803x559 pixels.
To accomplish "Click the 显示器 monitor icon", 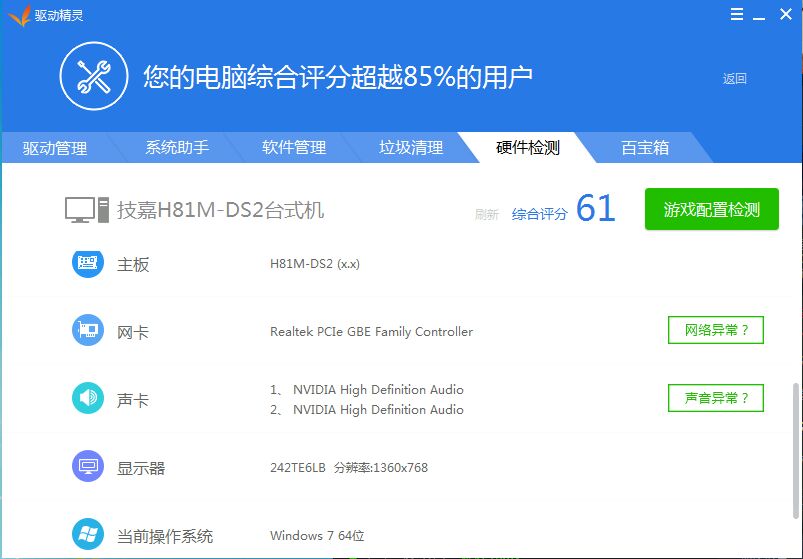I will [88, 466].
